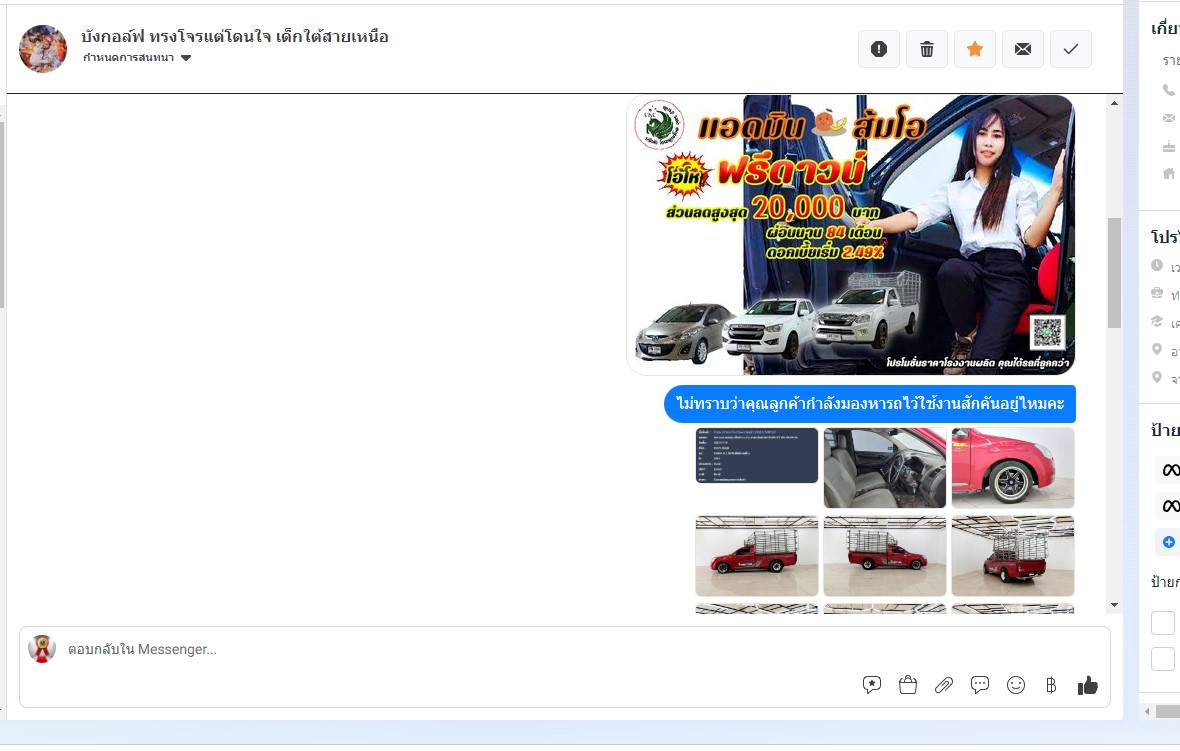The width and height of the screenshot is (1180, 751).
Task: Tick the second label checkbox in sidebar
Action: pos(1163,659)
